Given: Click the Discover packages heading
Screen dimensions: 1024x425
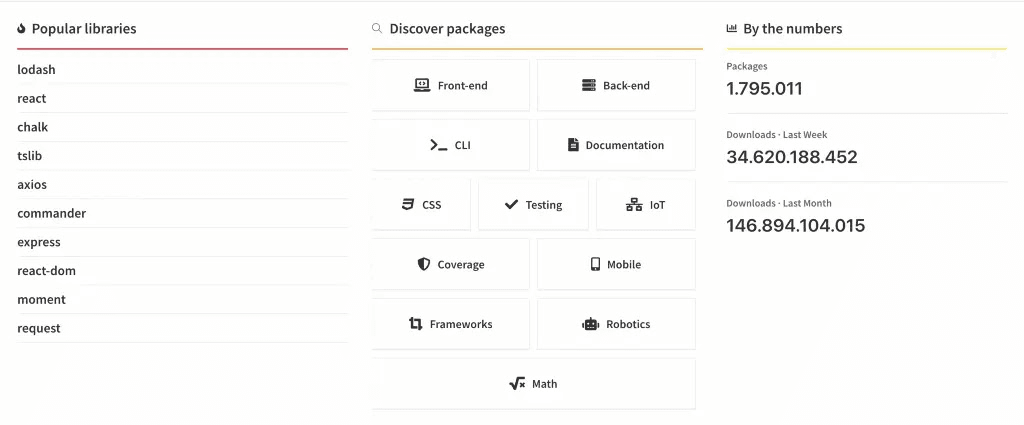Looking at the screenshot, I should click(x=447, y=29).
